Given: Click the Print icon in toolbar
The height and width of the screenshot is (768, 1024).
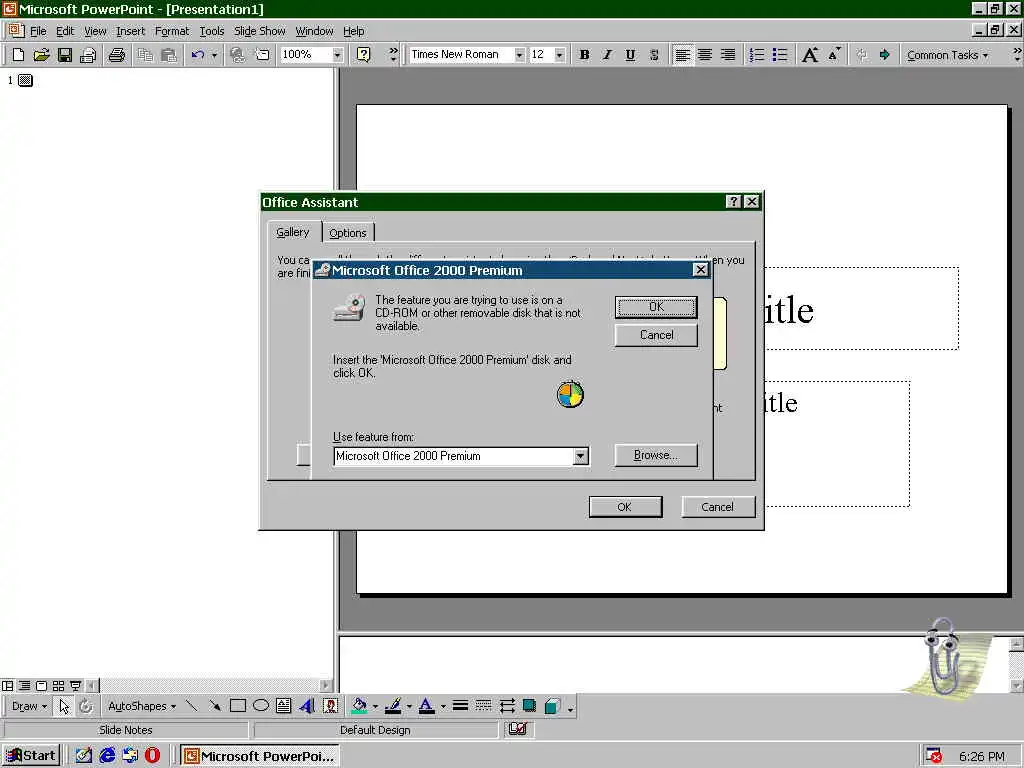Looking at the screenshot, I should tap(117, 55).
